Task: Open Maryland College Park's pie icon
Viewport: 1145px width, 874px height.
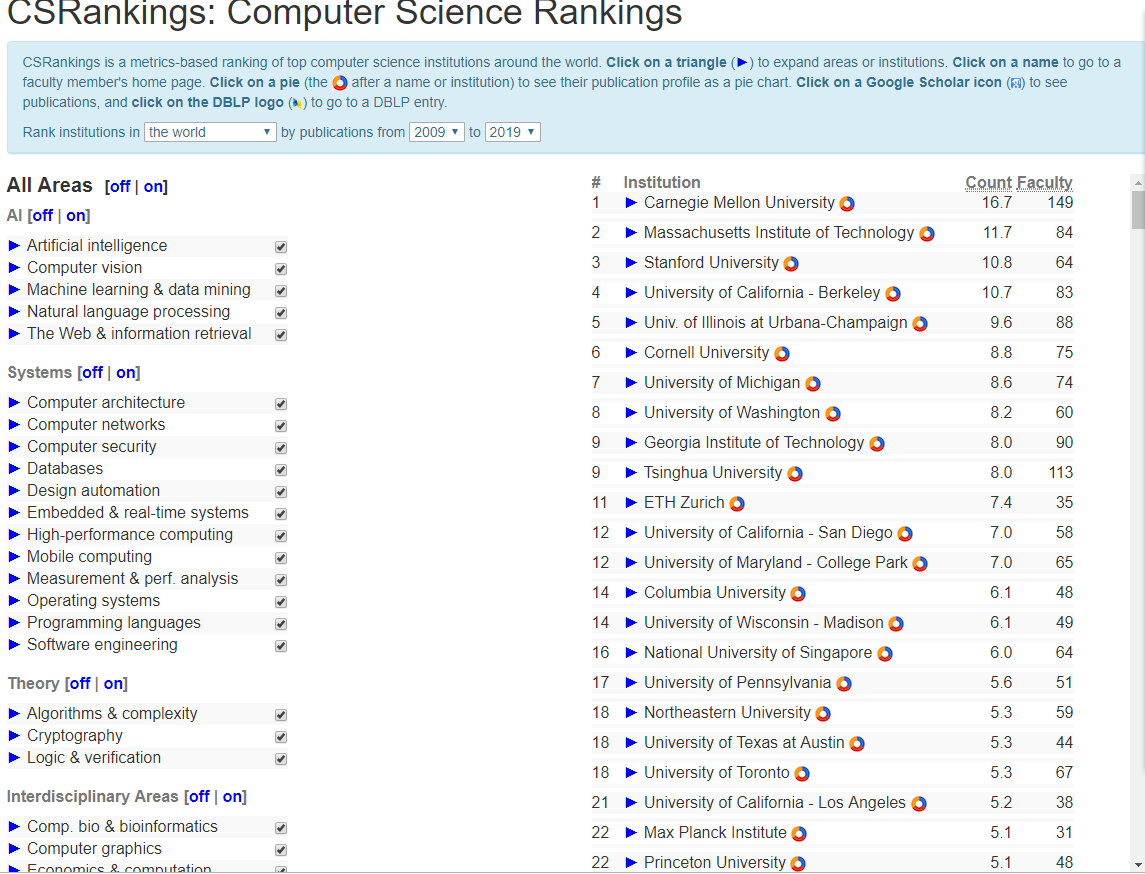Action: coord(920,563)
